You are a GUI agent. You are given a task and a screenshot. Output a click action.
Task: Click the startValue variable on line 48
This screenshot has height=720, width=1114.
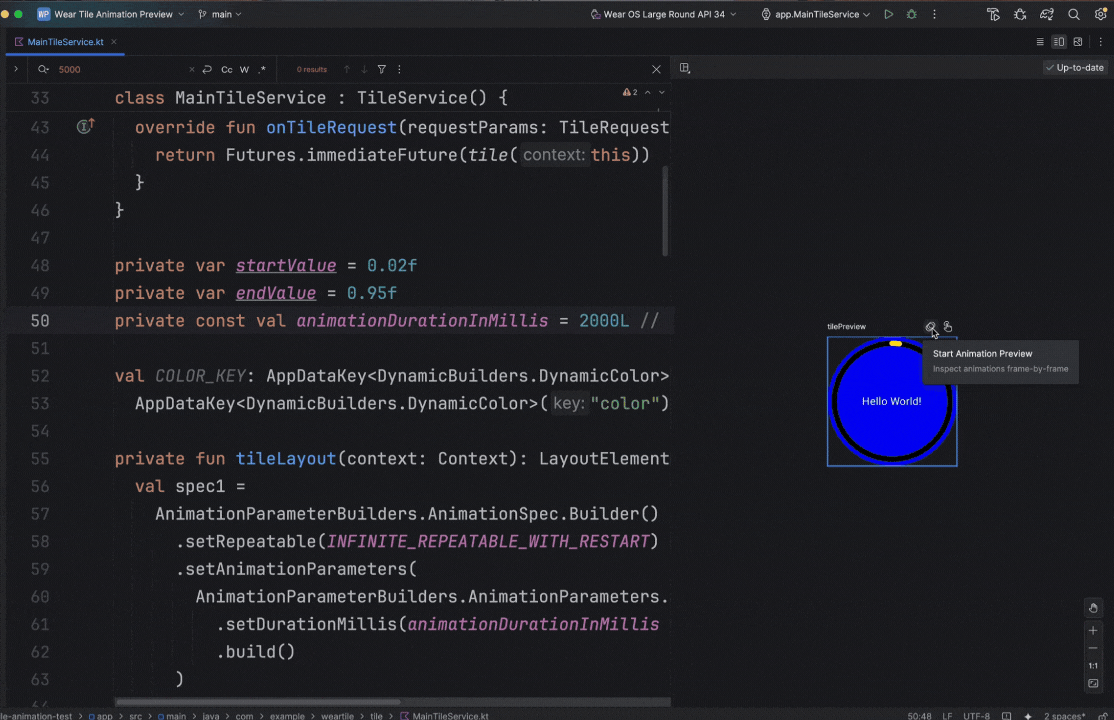[x=286, y=265]
